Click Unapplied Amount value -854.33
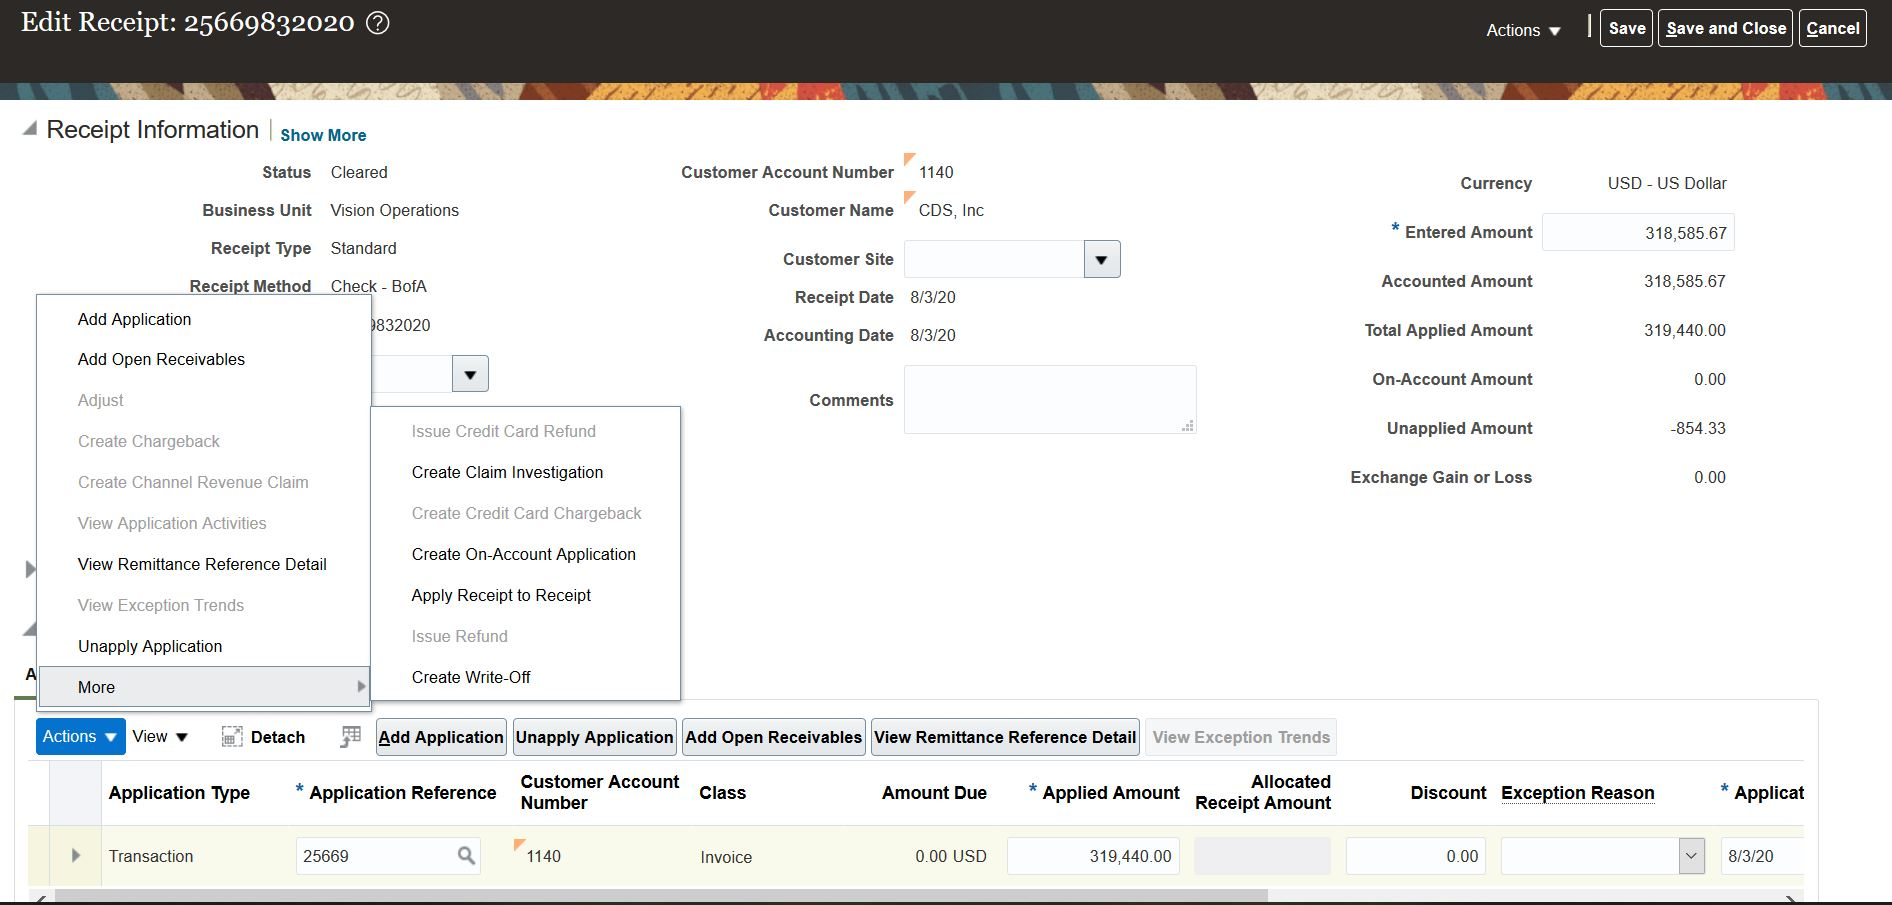 [1697, 428]
